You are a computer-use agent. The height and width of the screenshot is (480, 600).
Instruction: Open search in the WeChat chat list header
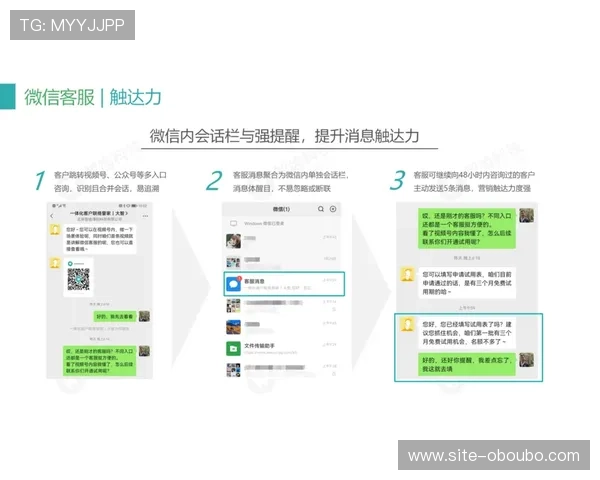point(321,209)
